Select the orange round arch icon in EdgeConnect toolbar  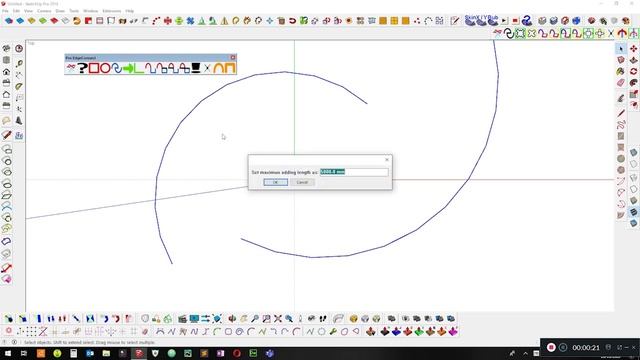(x=218, y=68)
